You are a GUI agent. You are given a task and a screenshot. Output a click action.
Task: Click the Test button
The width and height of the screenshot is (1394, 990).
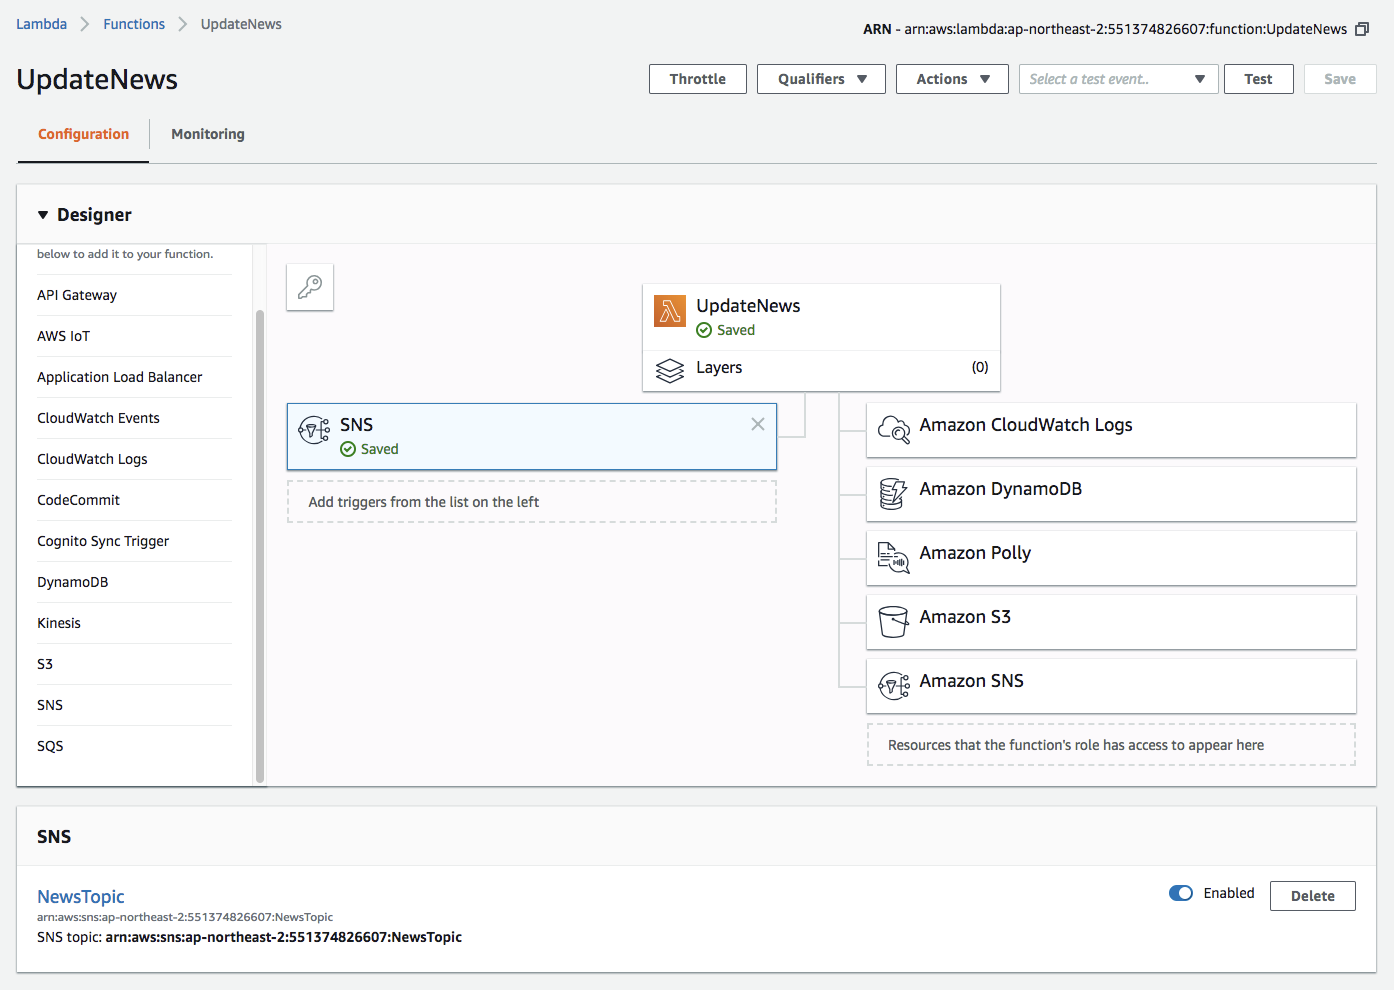coord(1259,79)
